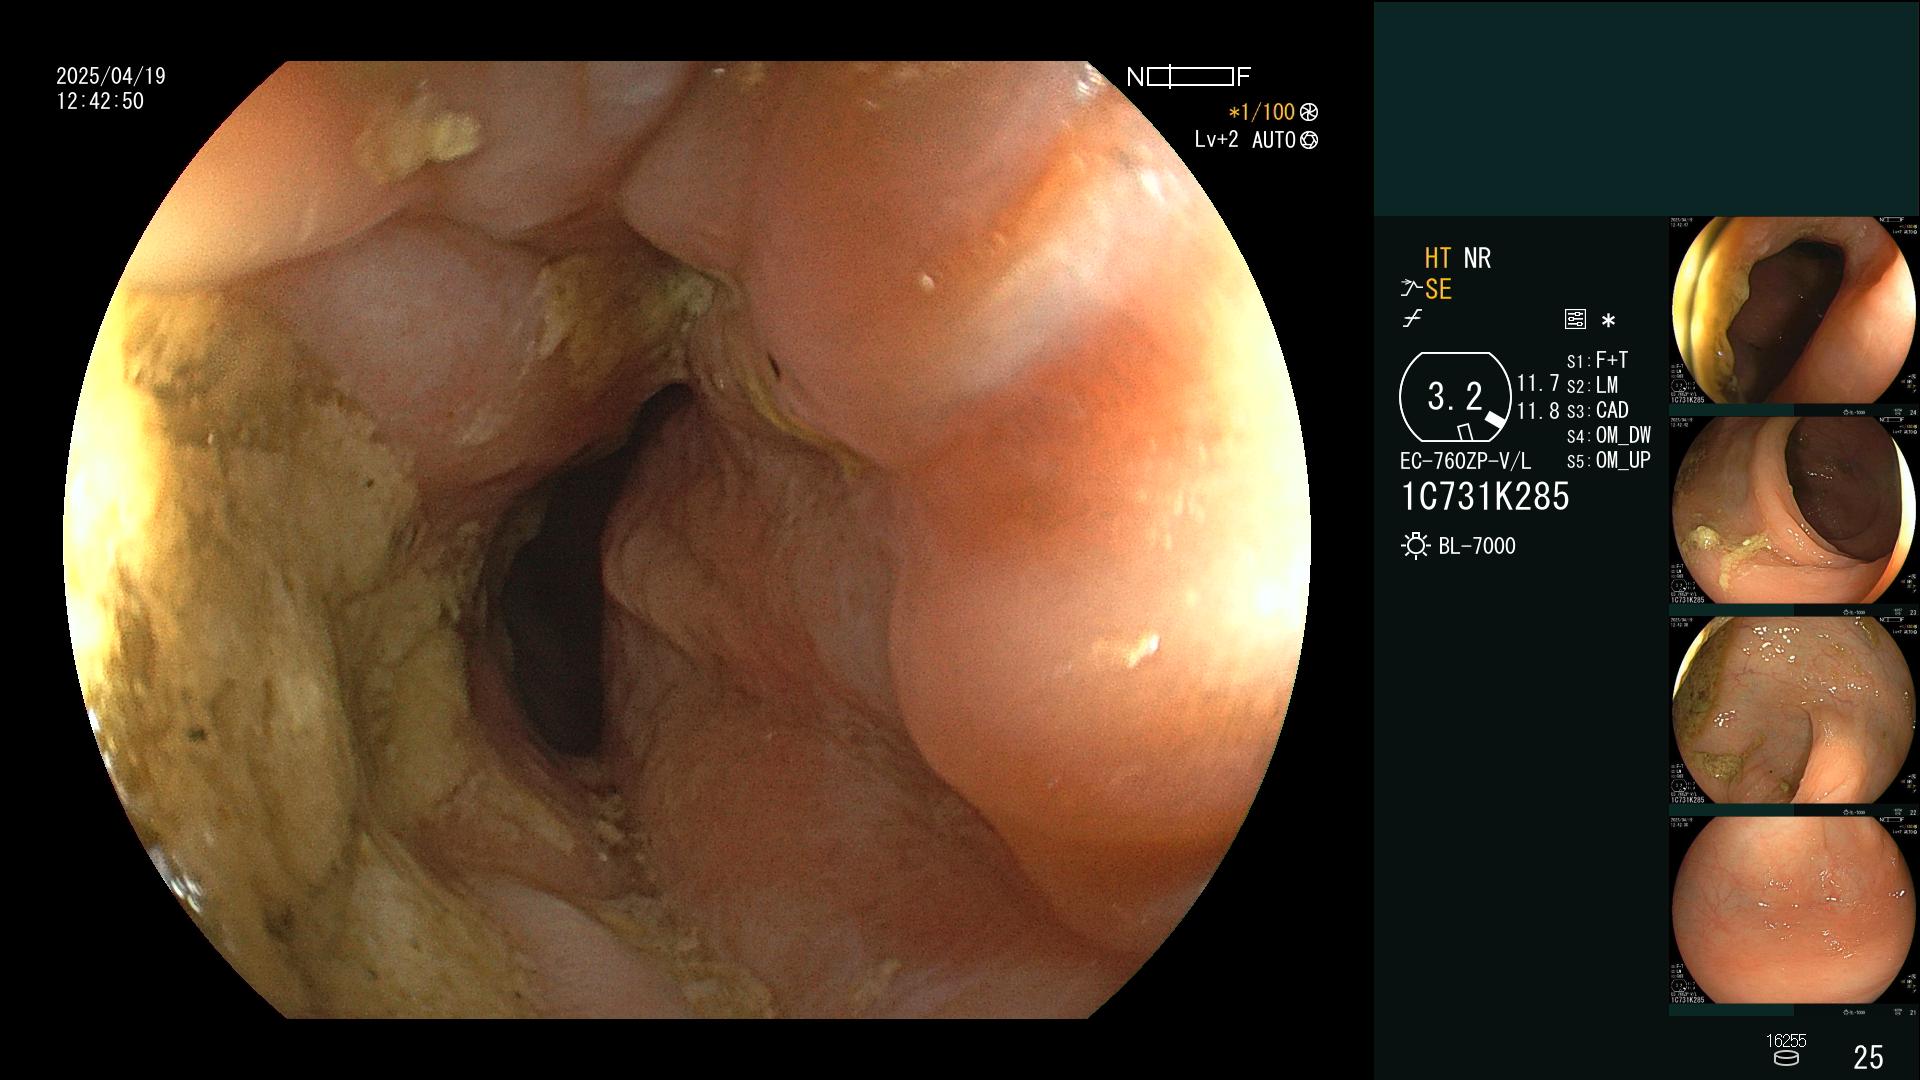Click the 11.8 channel value
The width and height of the screenshot is (1920, 1080).
pyautogui.click(x=1538, y=410)
